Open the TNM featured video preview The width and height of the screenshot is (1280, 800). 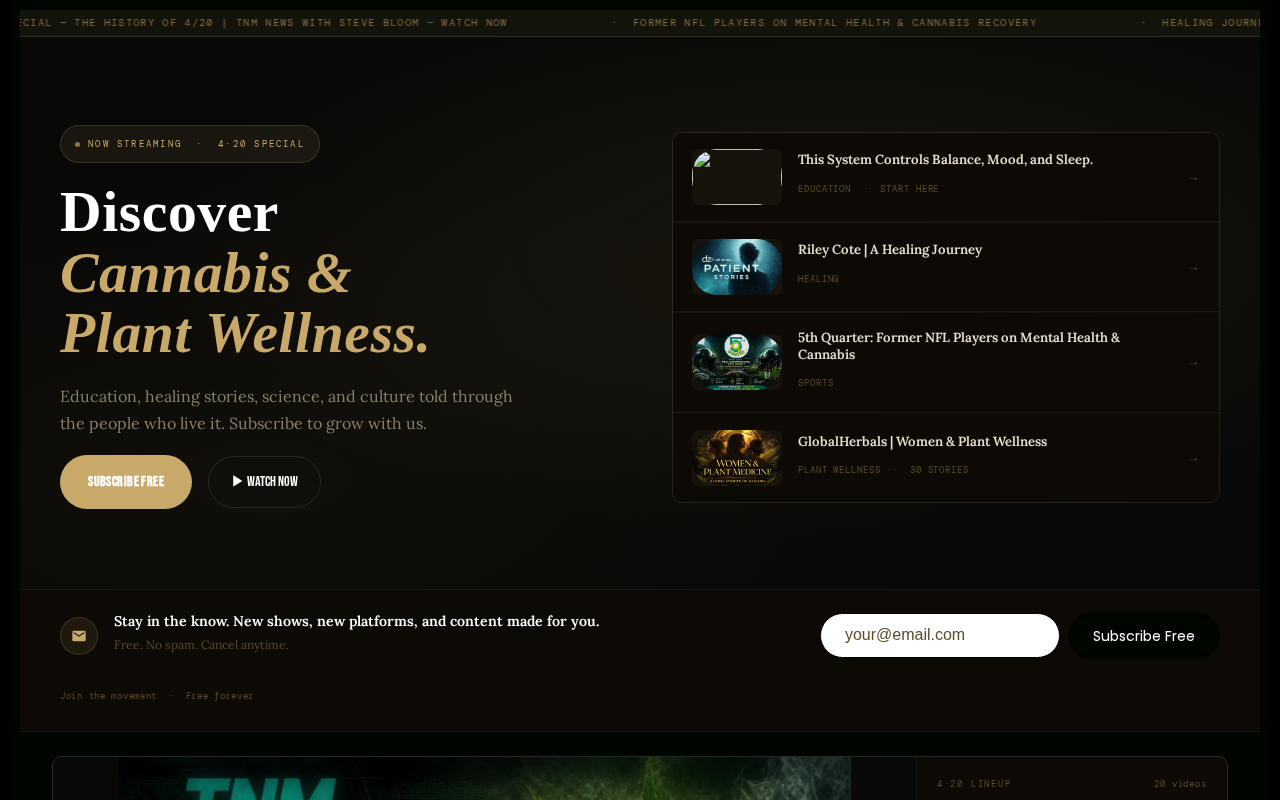click(x=484, y=779)
